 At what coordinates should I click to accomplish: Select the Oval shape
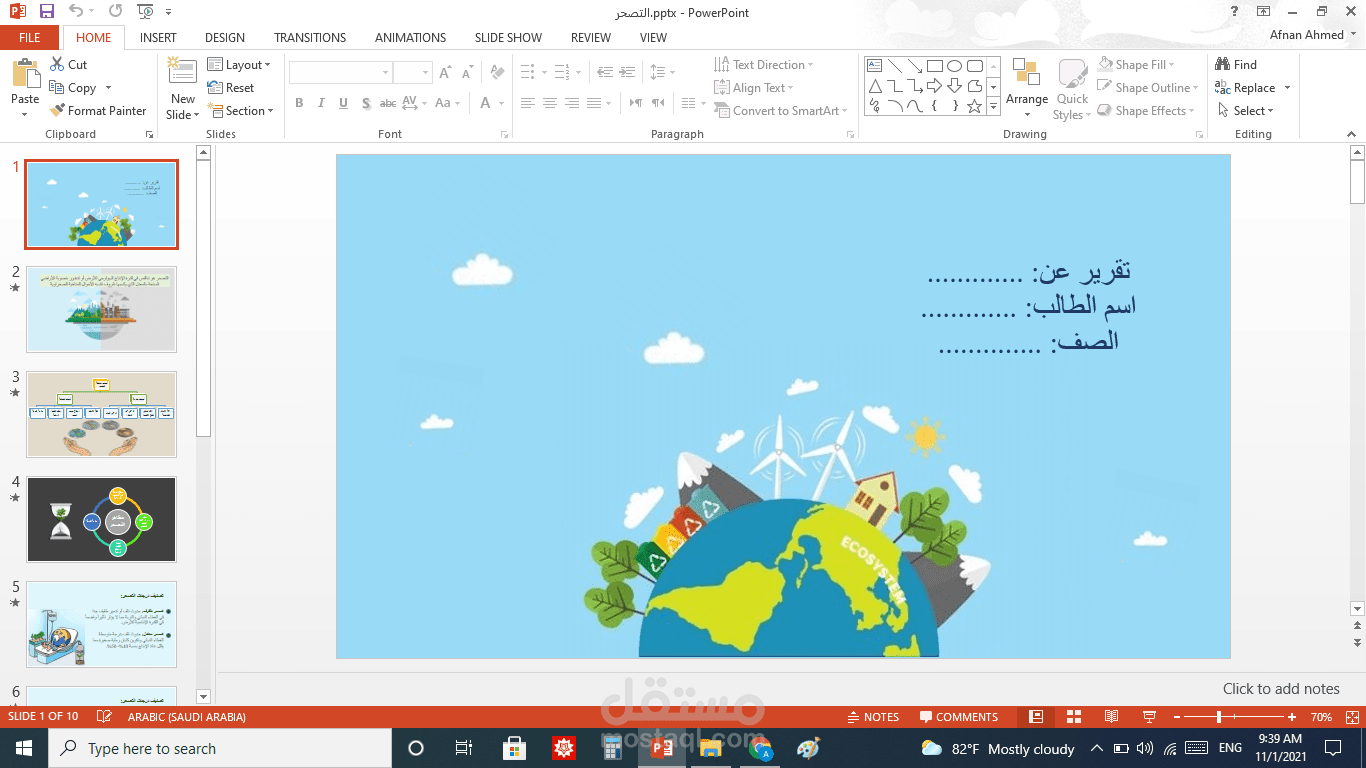tap(954, 66)
